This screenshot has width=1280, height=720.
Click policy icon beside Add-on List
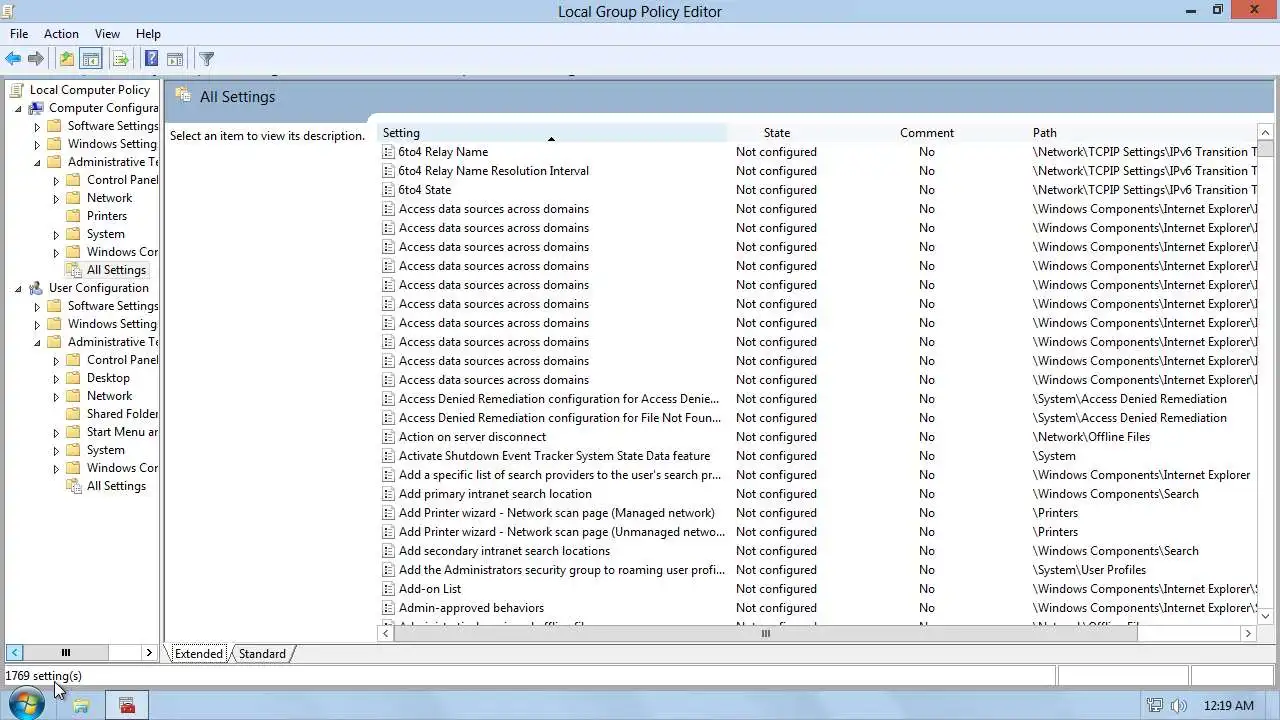click(389, 589)
